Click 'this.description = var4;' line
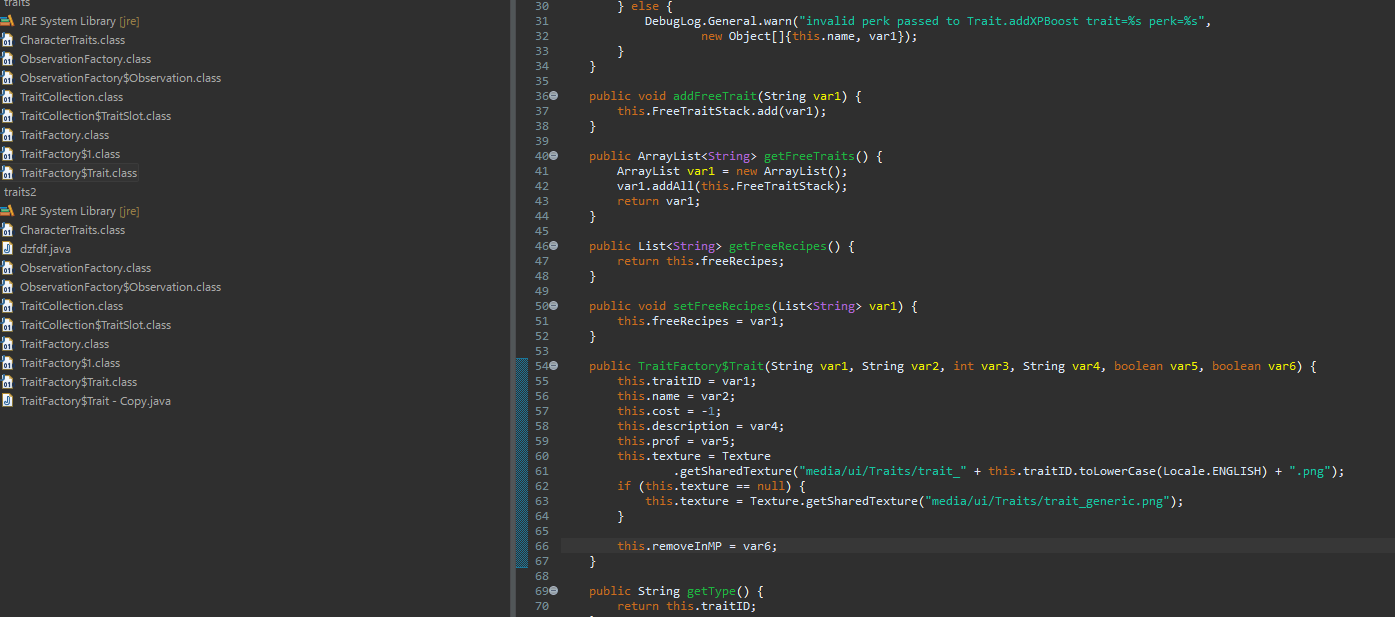This screenshot has height=617, width=1395. 701,426
